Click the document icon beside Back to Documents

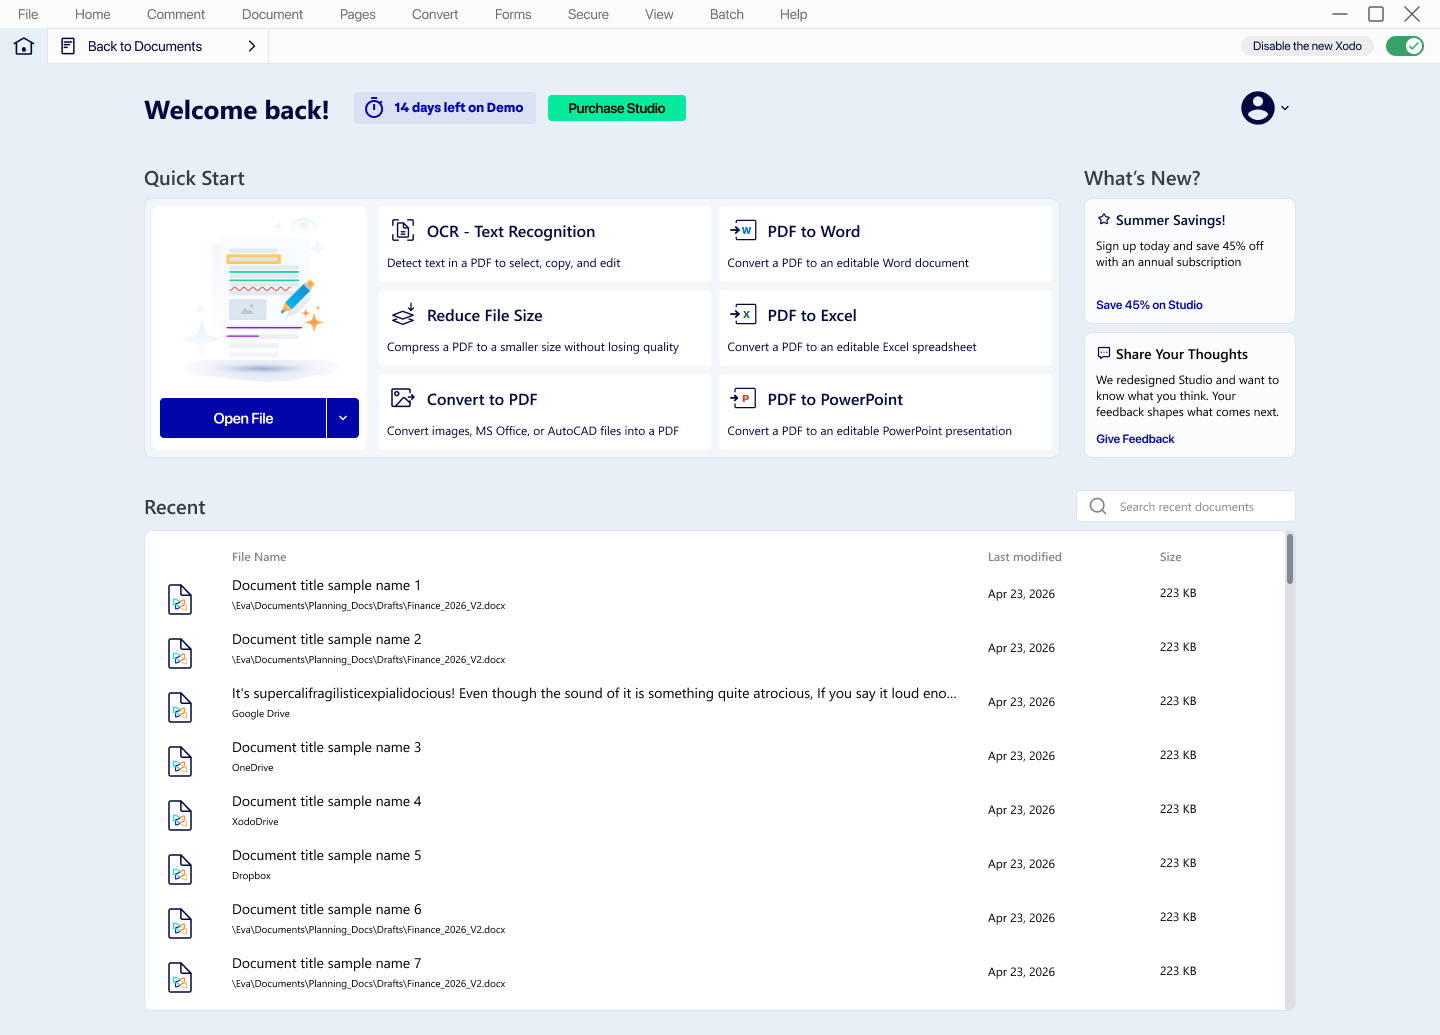click(x=68, y=46)
